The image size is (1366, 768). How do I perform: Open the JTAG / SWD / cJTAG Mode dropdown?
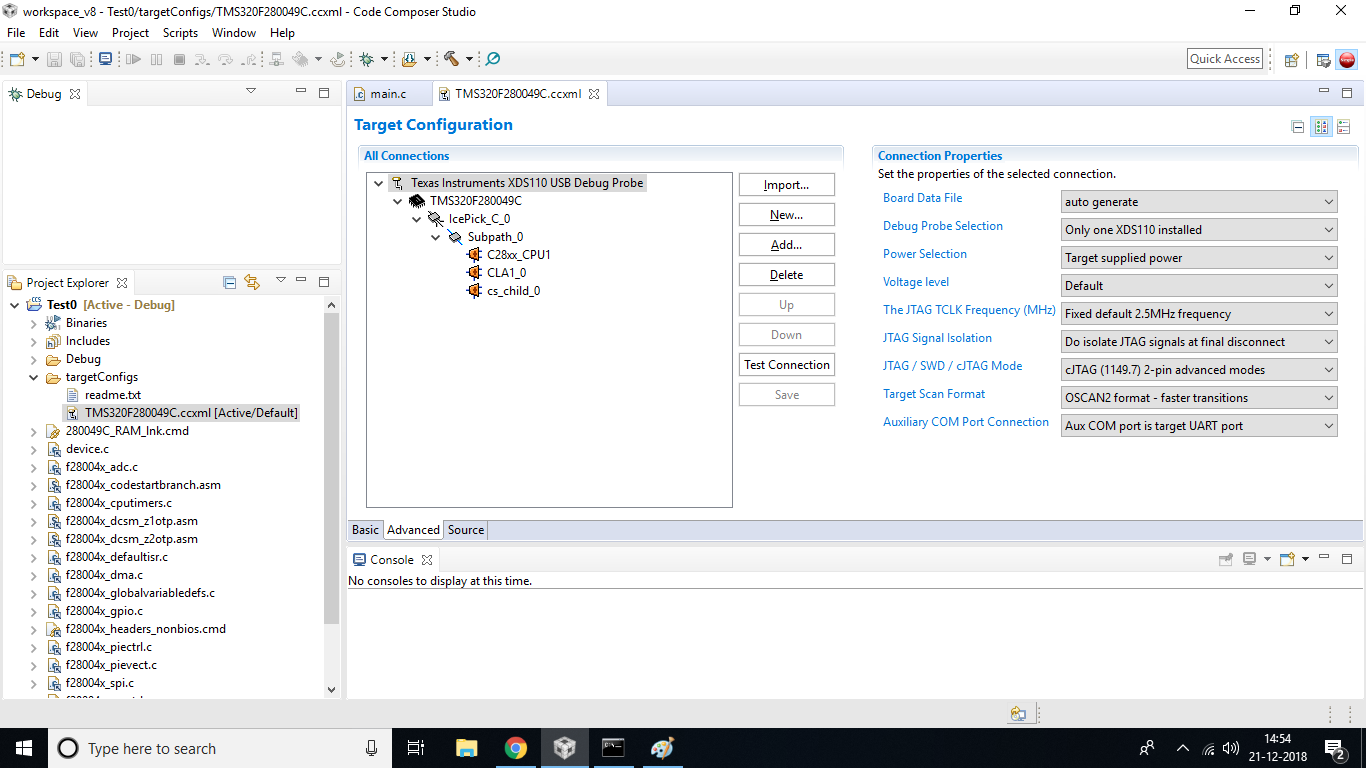[x=1199, y=370]
